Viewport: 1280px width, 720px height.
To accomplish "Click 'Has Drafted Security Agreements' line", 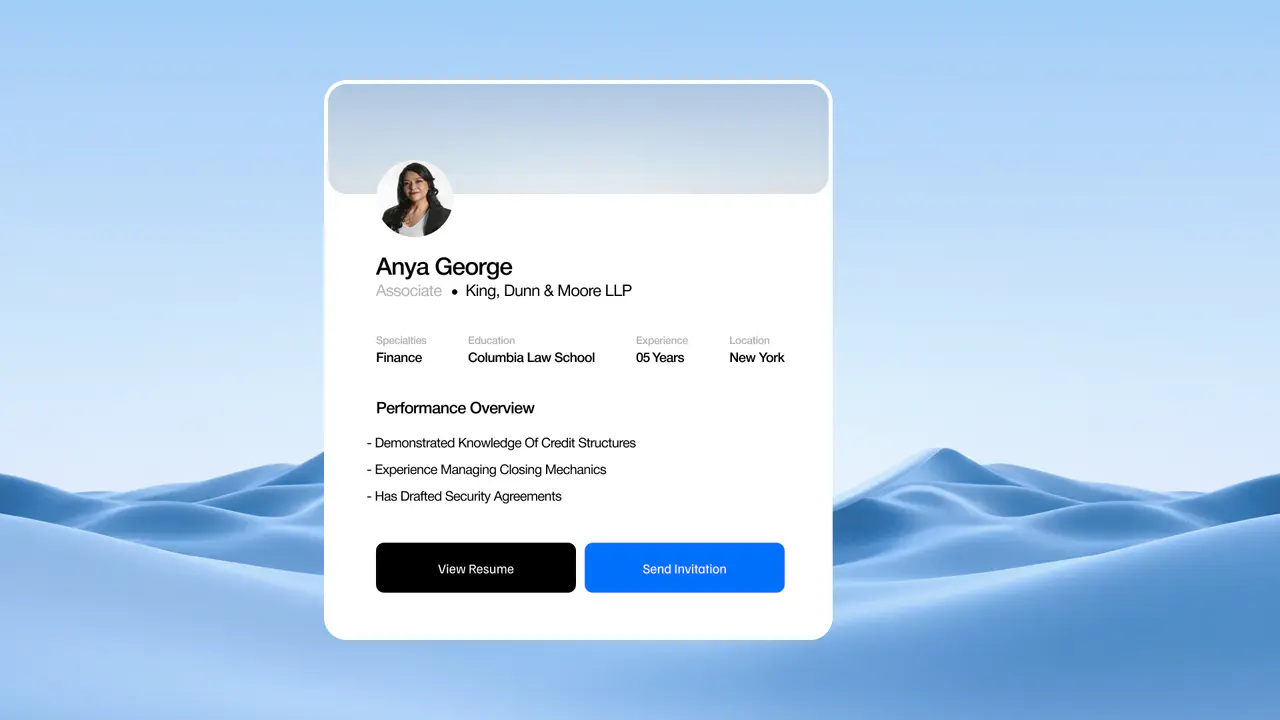I will point(465,497).
